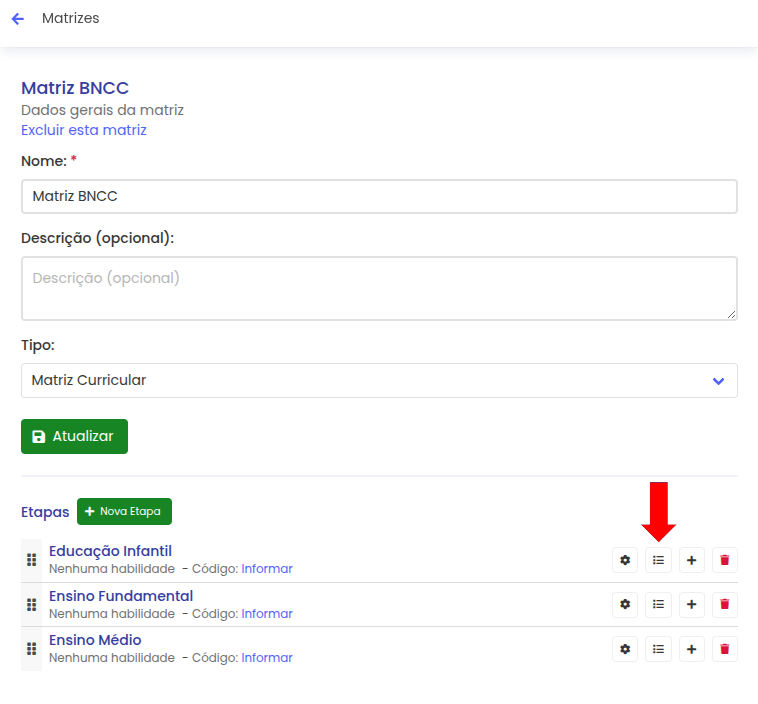Delete Ensino Fundamental with trash icon
The width and height of the screenshot is (758, 704).
pos(725,604)
